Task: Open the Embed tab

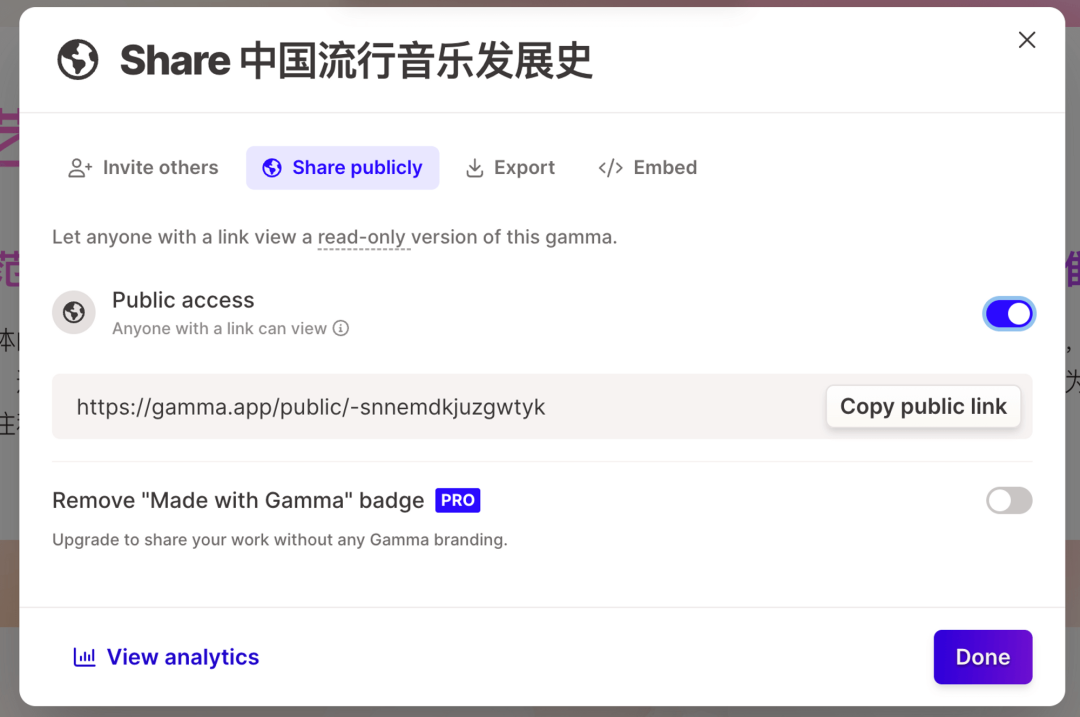Action: [647, 167]
